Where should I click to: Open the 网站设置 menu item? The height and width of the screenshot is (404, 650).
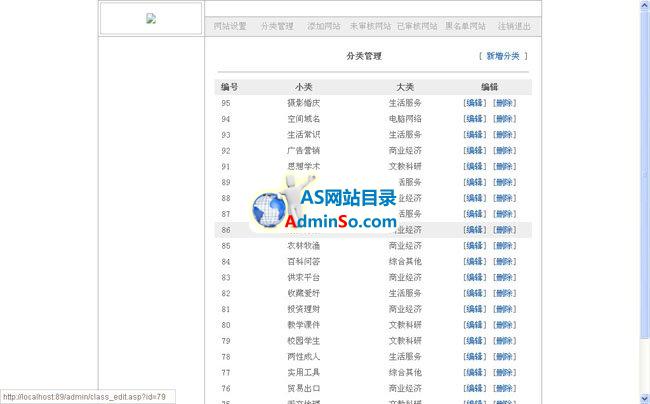[230, 26]
